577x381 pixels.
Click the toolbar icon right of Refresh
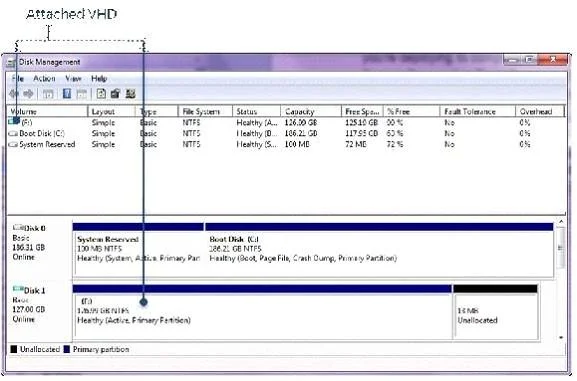pyautogui.click(x=116, y=94)
